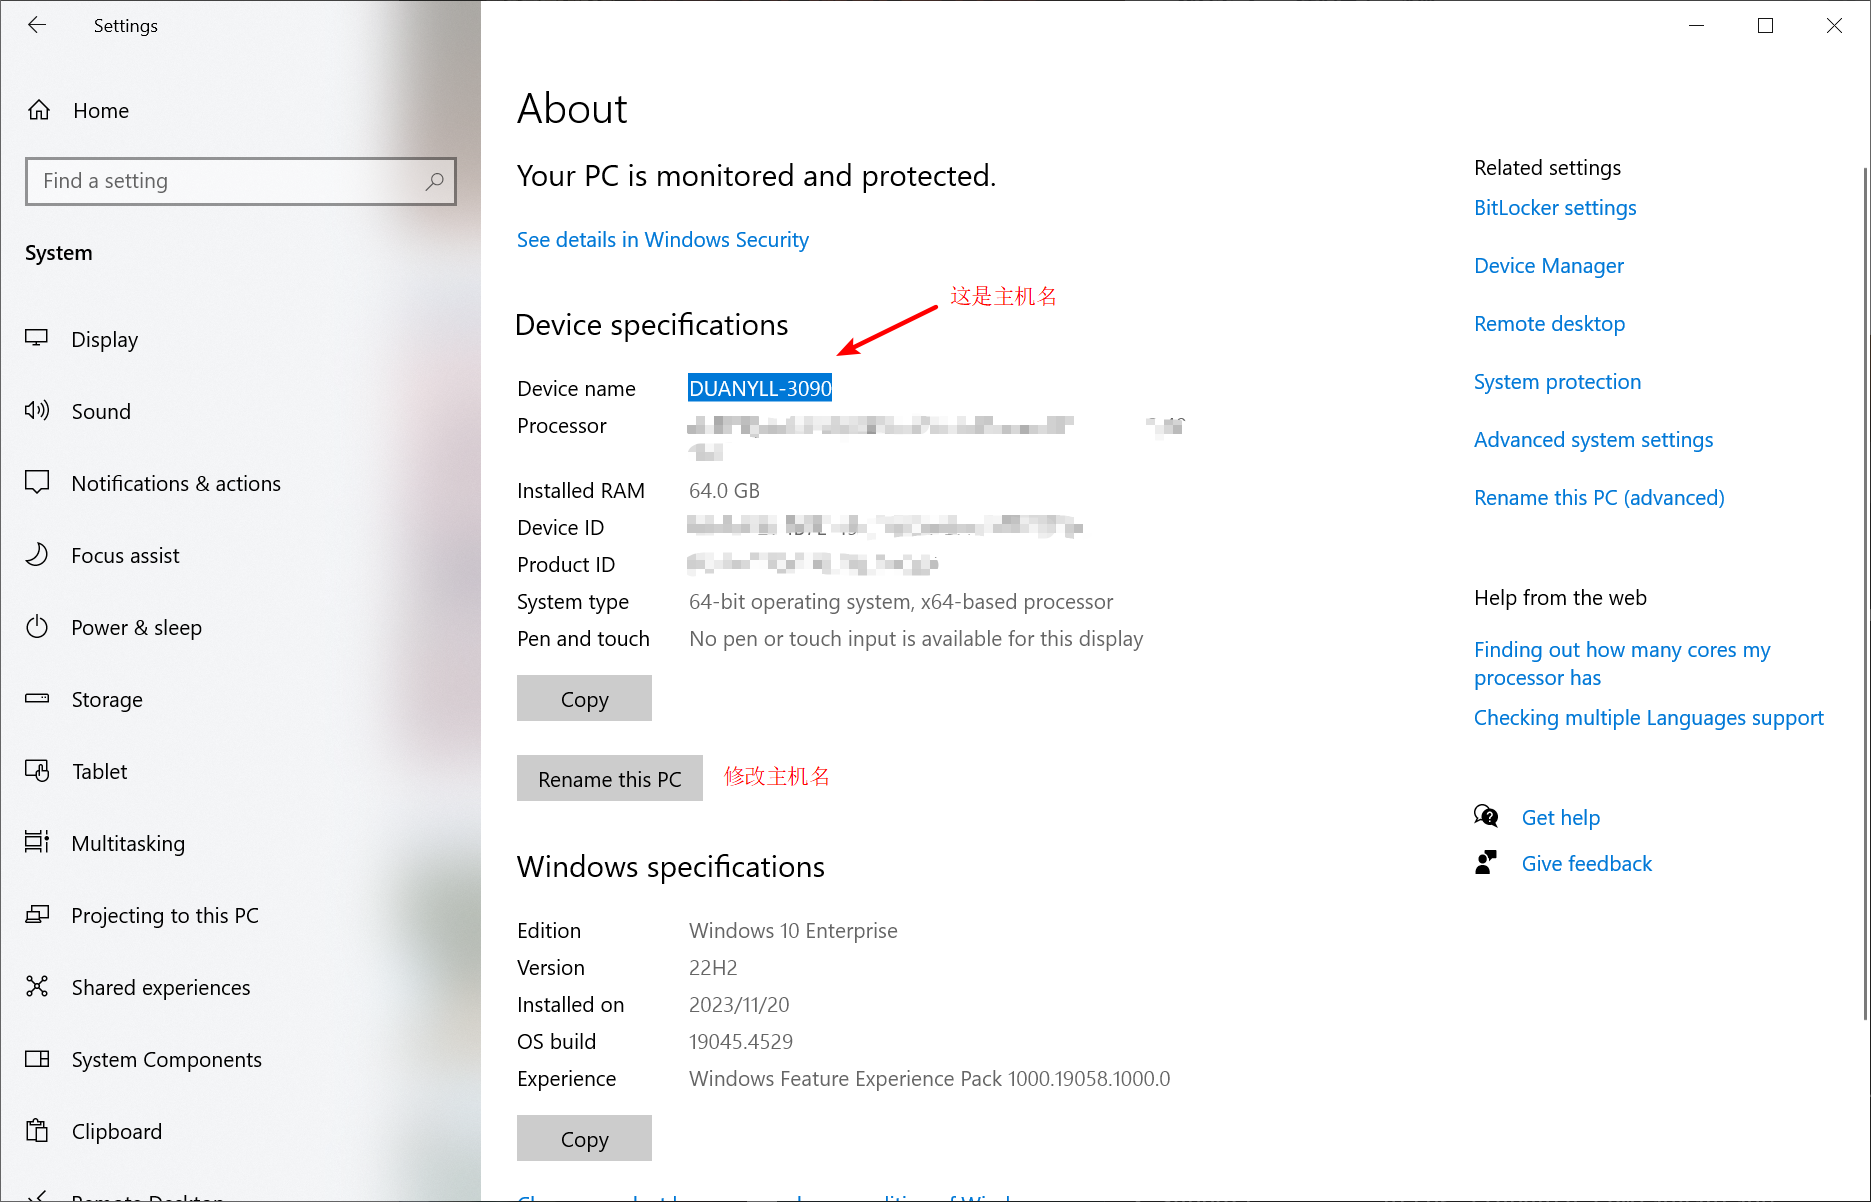Open Notifications & actions page
The height and width of the screenshot is (1202, 1871).
point(175,483)
